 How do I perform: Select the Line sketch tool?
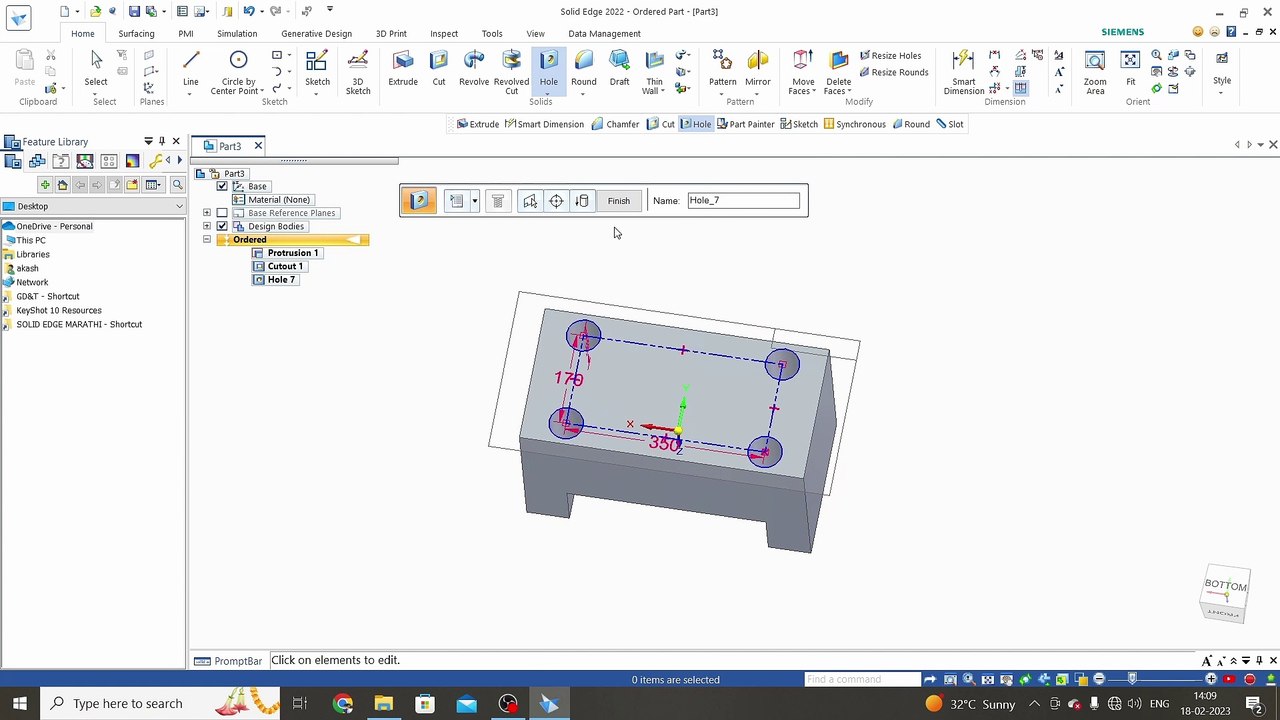coord(190,68)
